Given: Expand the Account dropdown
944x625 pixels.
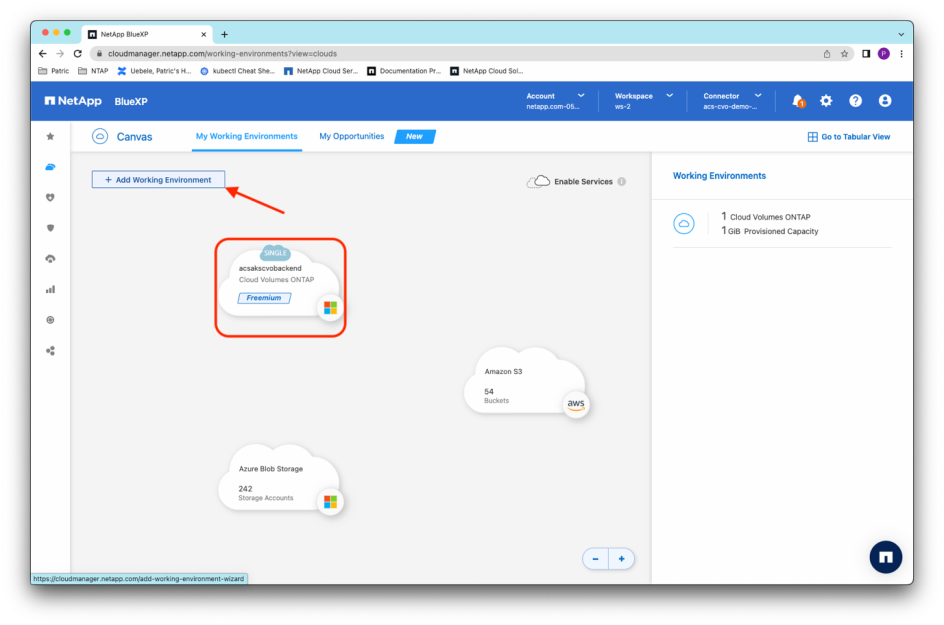Looking at the screenshot, I should tap(553, 101).
